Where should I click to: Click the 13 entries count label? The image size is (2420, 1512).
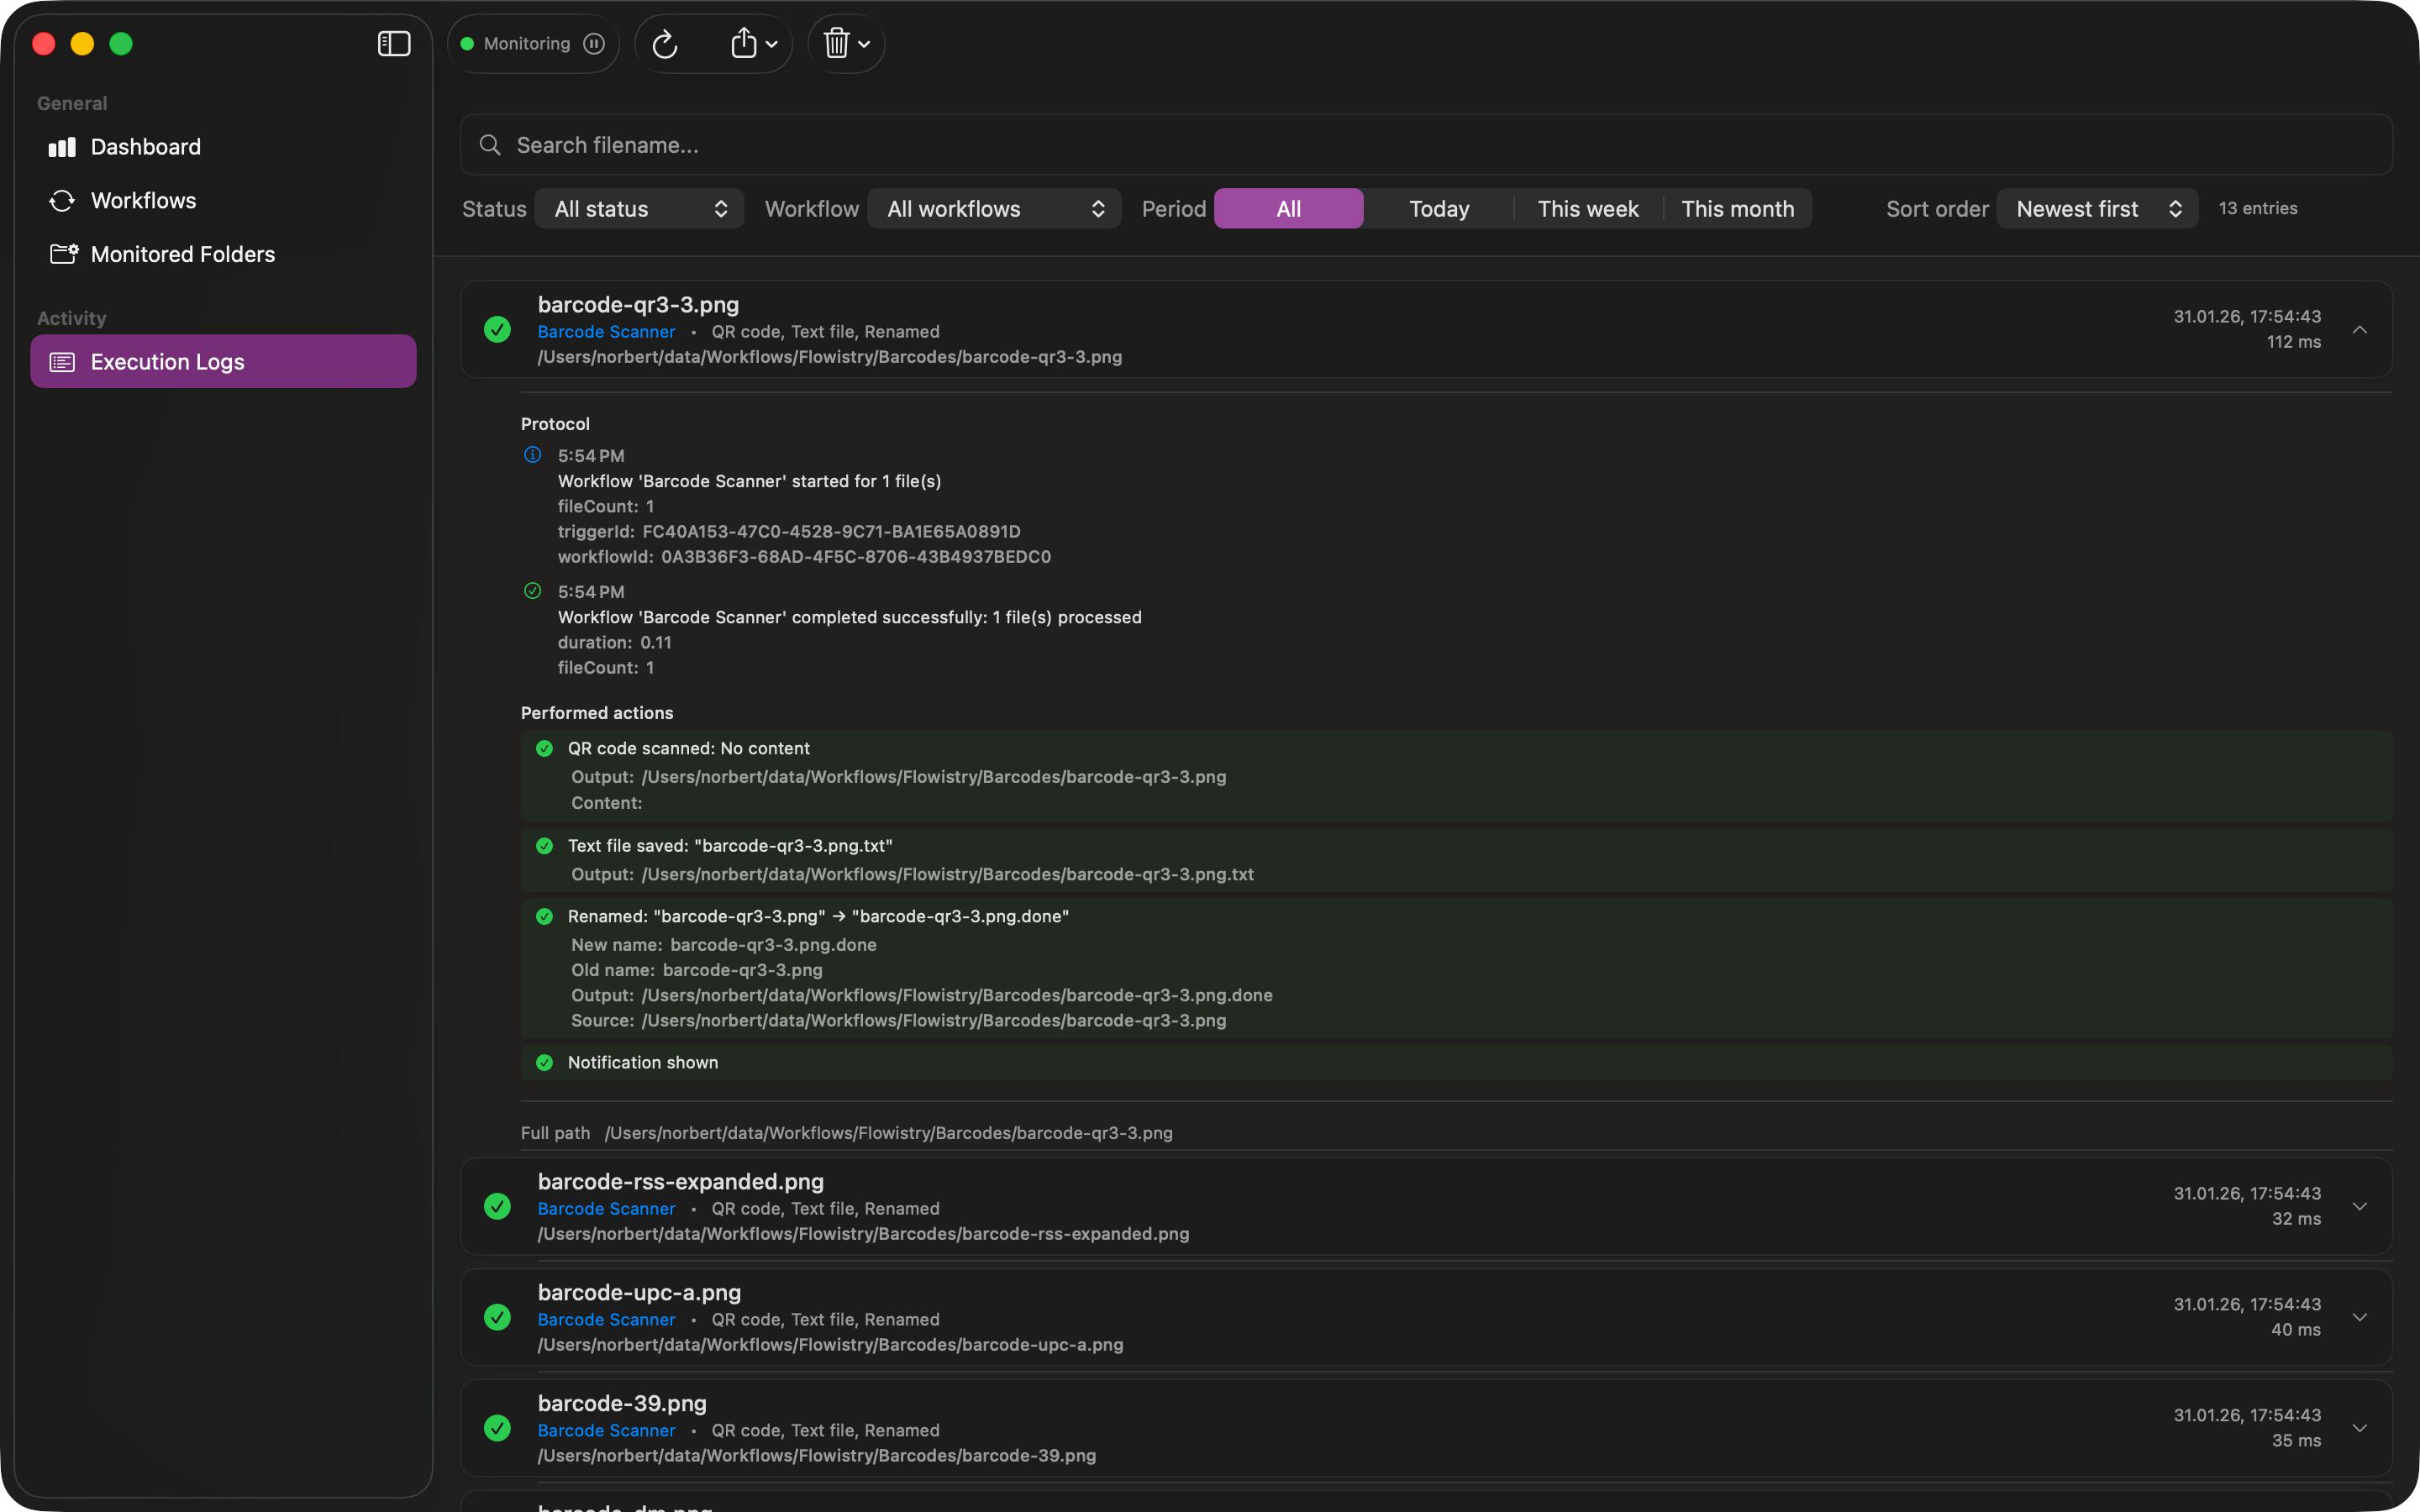click(2258, 208)
